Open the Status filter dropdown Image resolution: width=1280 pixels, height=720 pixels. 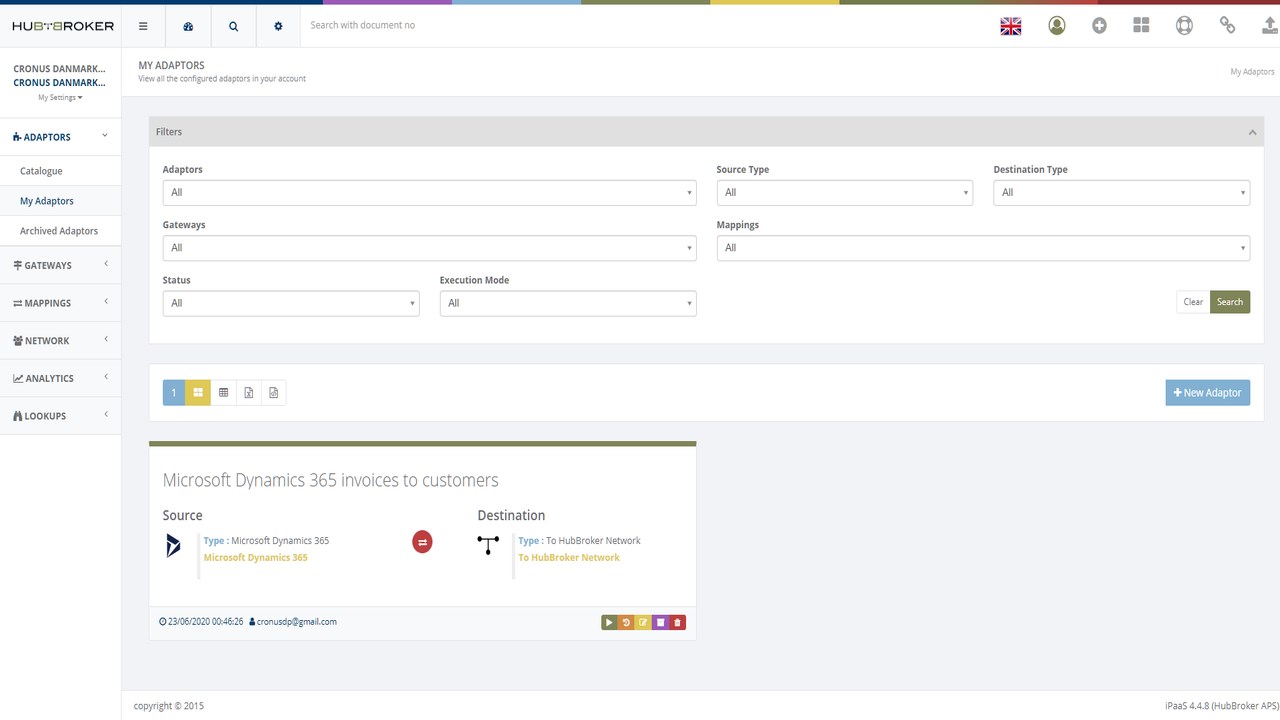click(x=291, y=303)
